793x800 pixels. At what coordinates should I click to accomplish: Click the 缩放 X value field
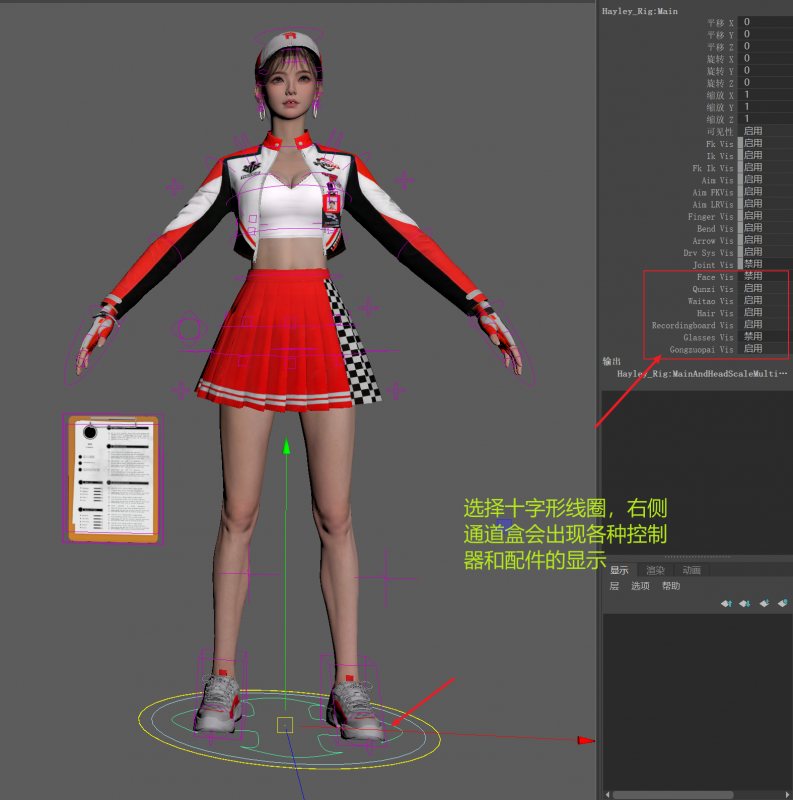click(765, 95)
